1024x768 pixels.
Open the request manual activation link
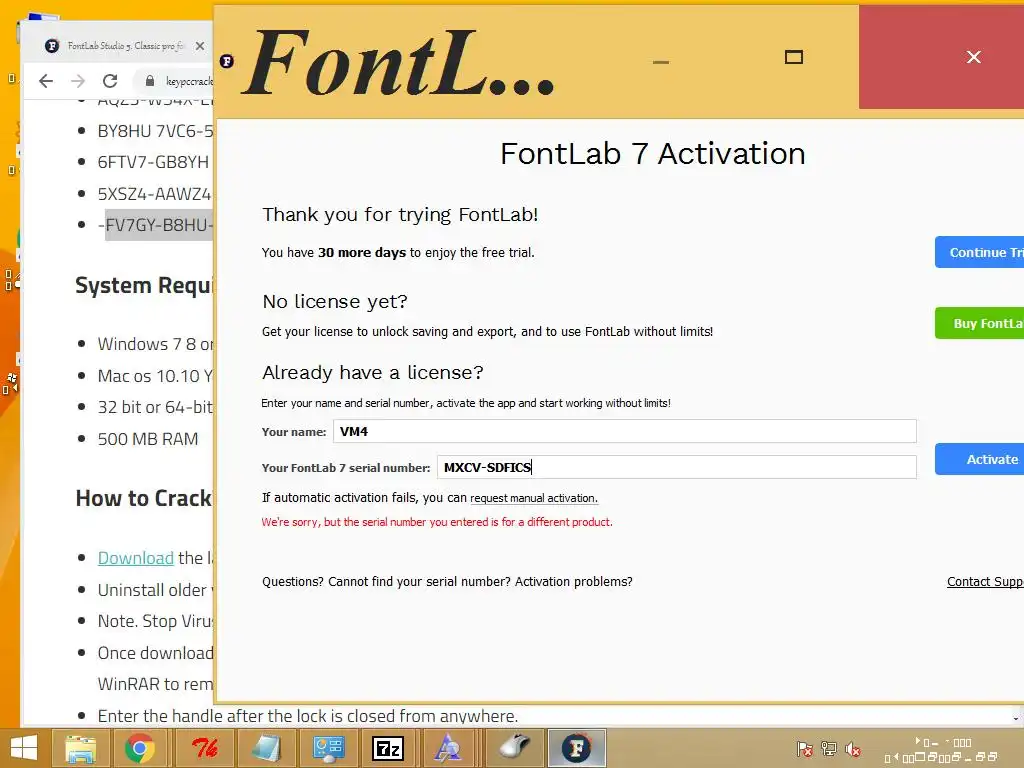click(x=534, y=498)
